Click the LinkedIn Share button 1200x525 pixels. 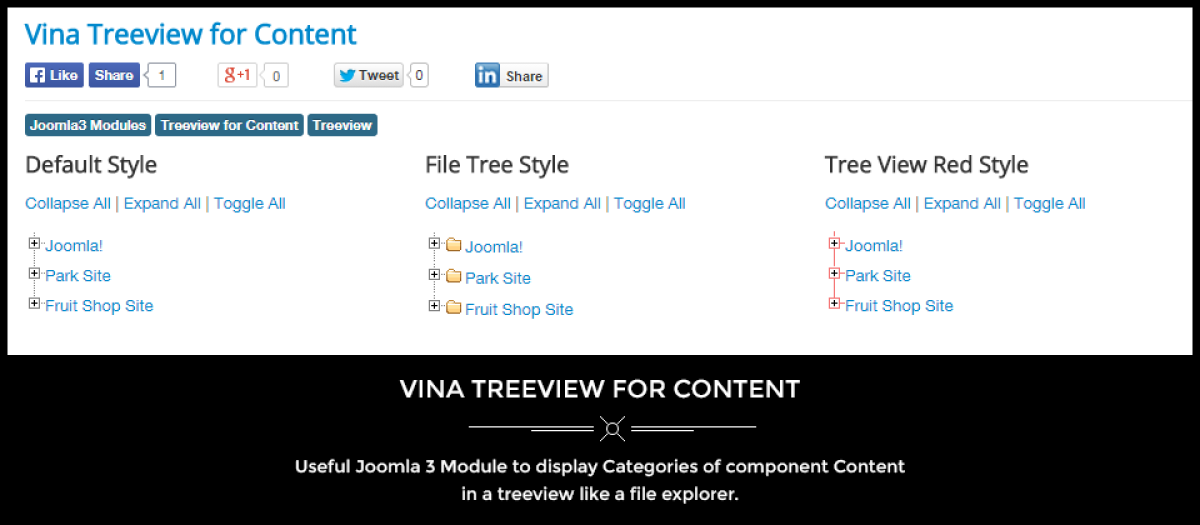pyautogui.click(x=511, y=76)
